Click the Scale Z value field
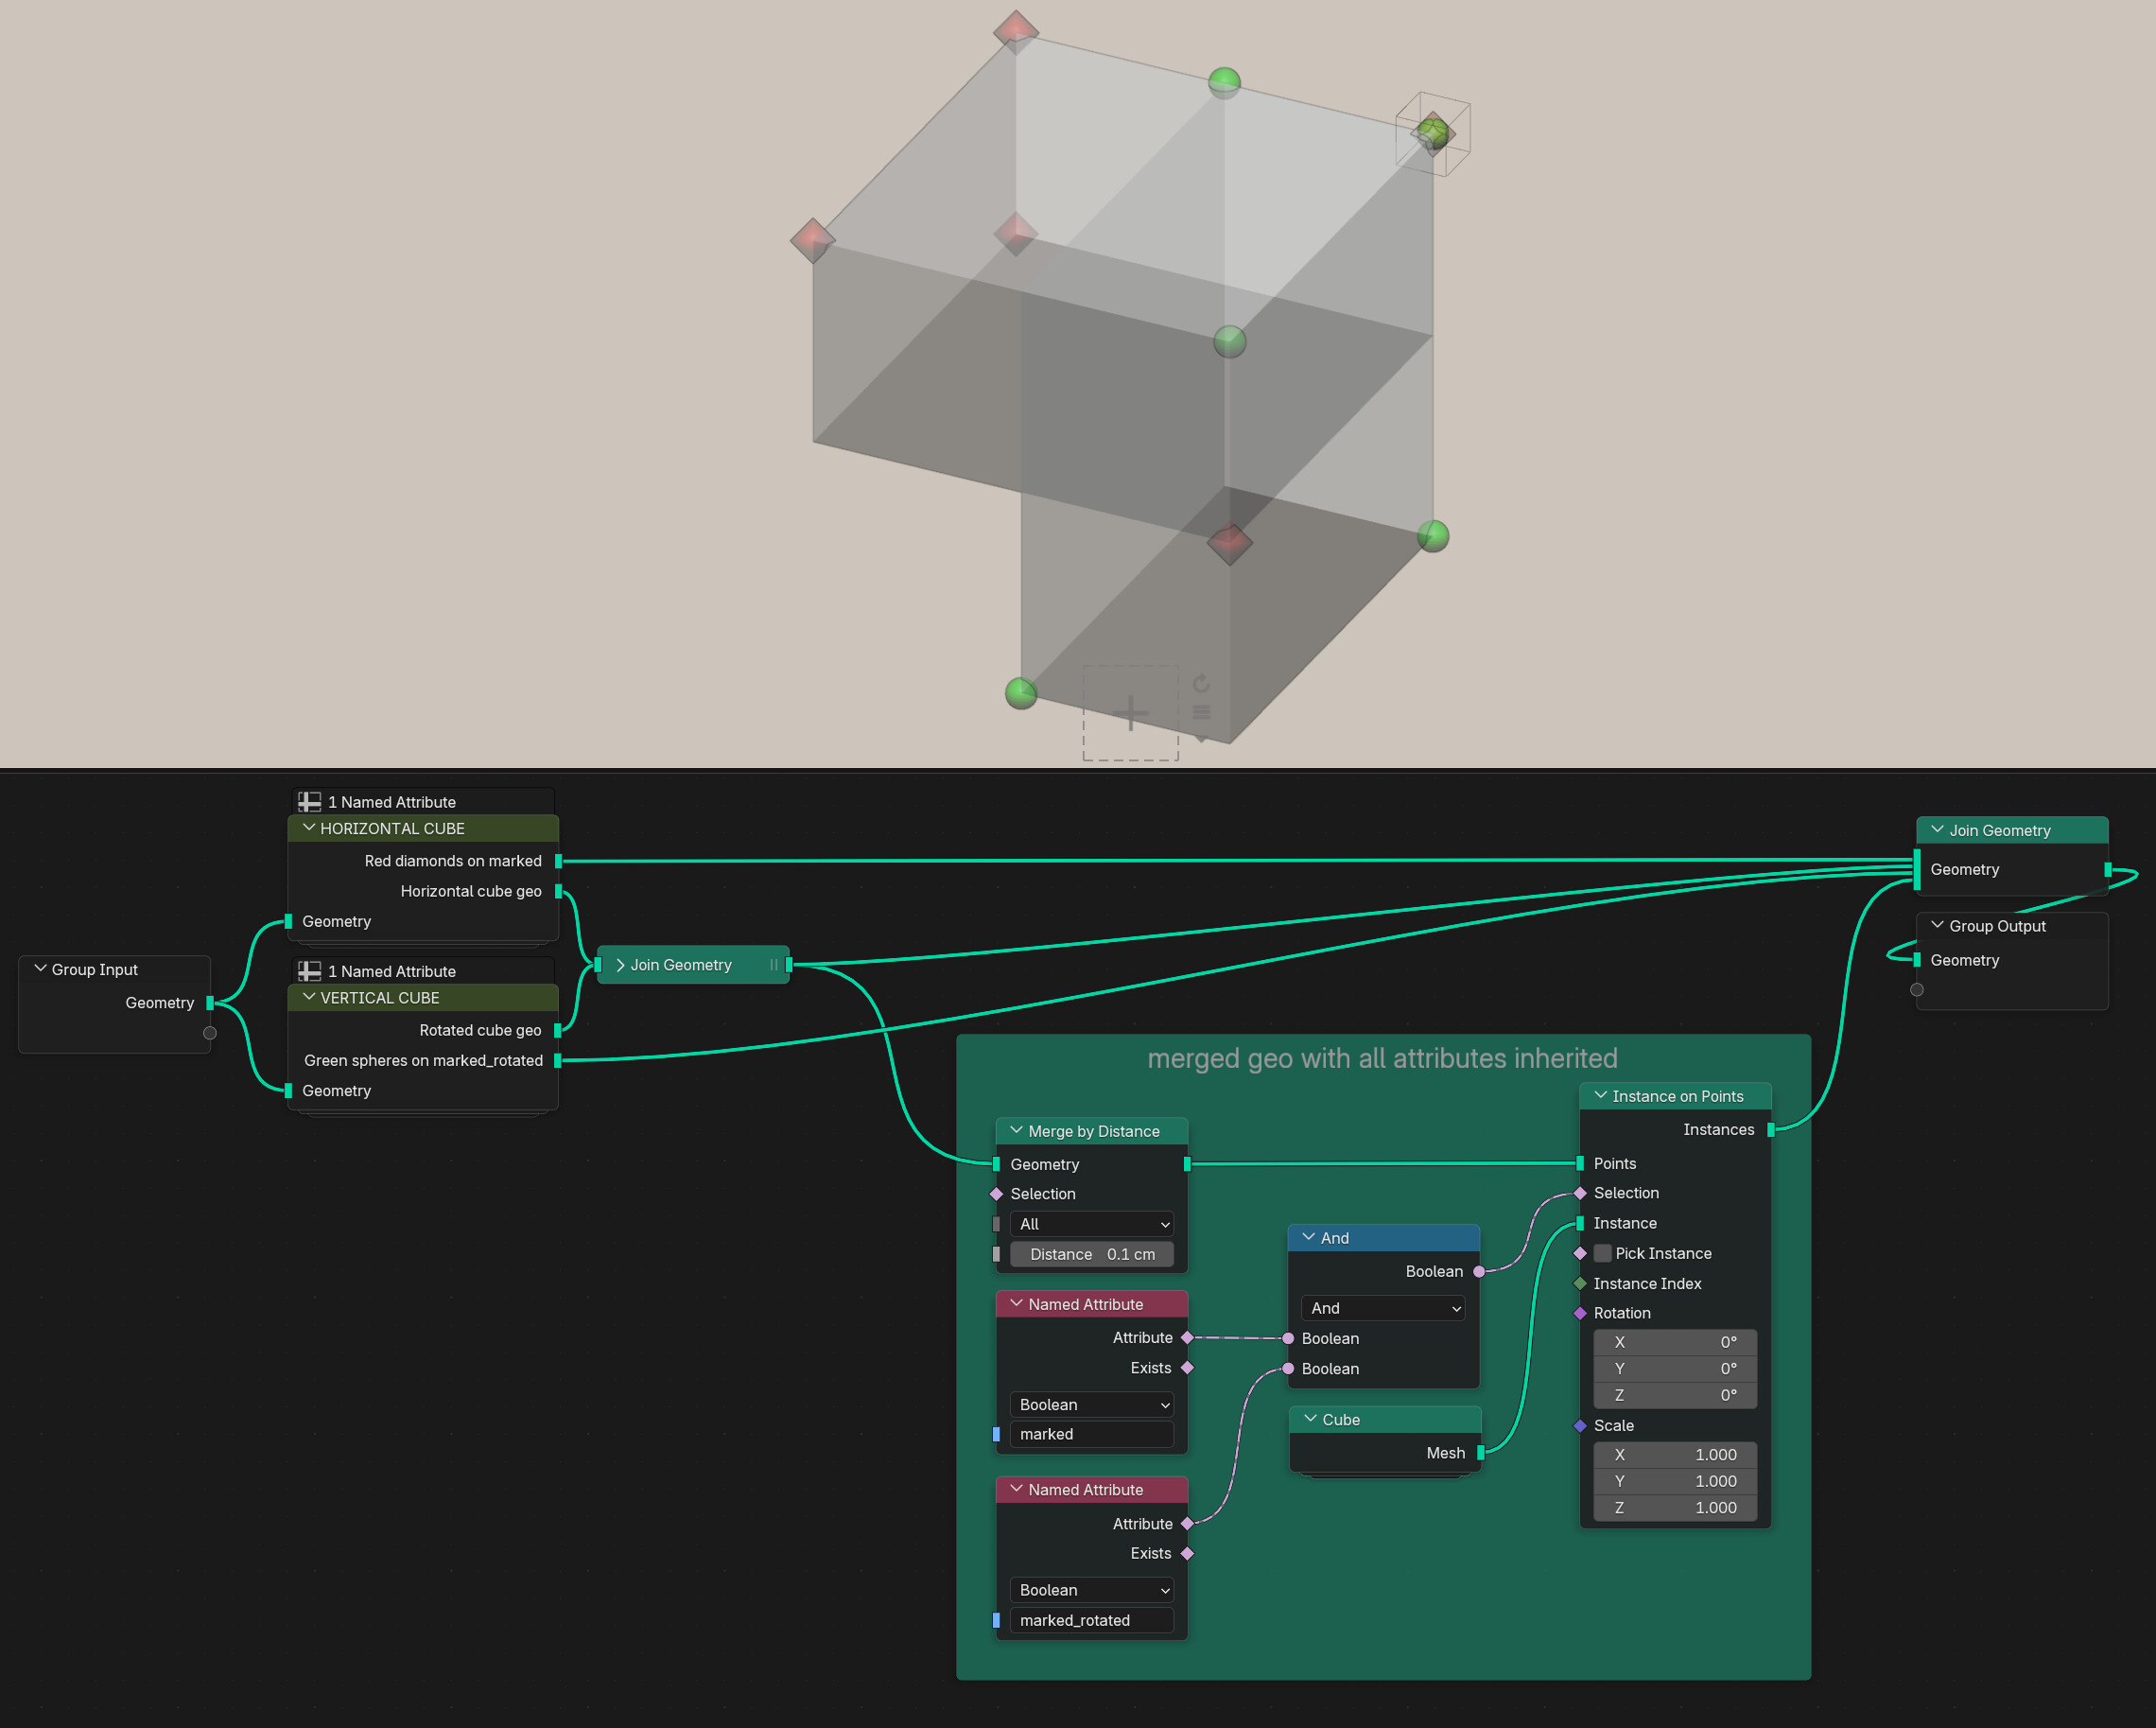2156x1728 pixels. point(1675,1508)
